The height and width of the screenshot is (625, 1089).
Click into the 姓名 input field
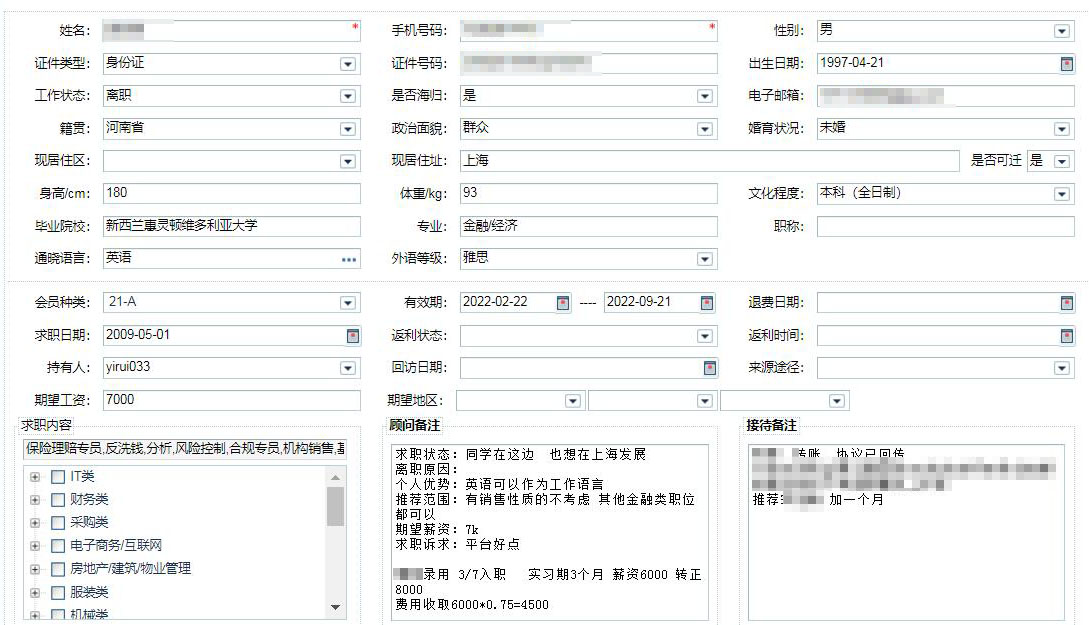click(x=231, y=31)
